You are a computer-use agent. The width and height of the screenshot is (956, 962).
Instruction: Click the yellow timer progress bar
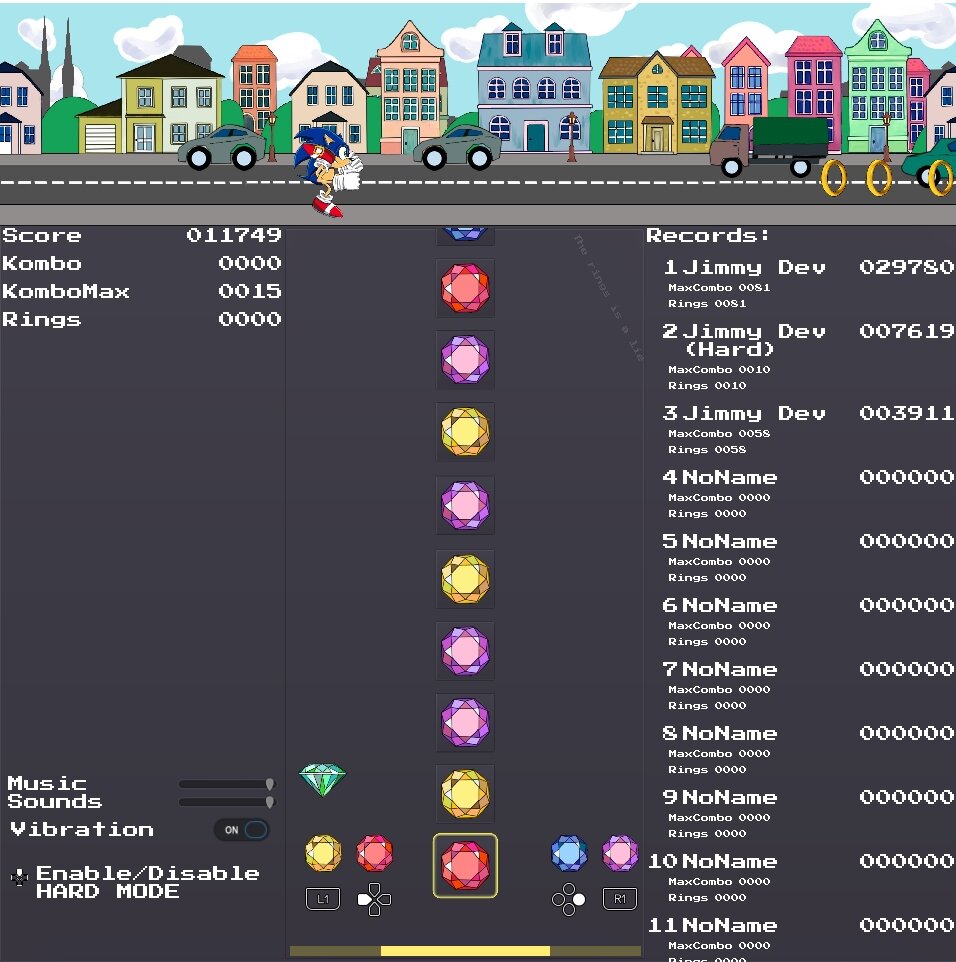pos(465,951)
